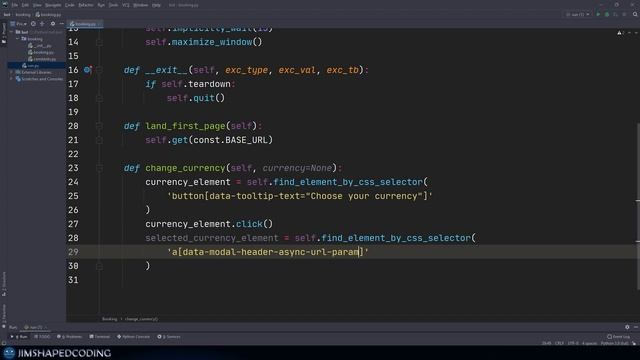640x360 pixels.
Task: Open booking.py in project tree
Action: click(41, 52)
